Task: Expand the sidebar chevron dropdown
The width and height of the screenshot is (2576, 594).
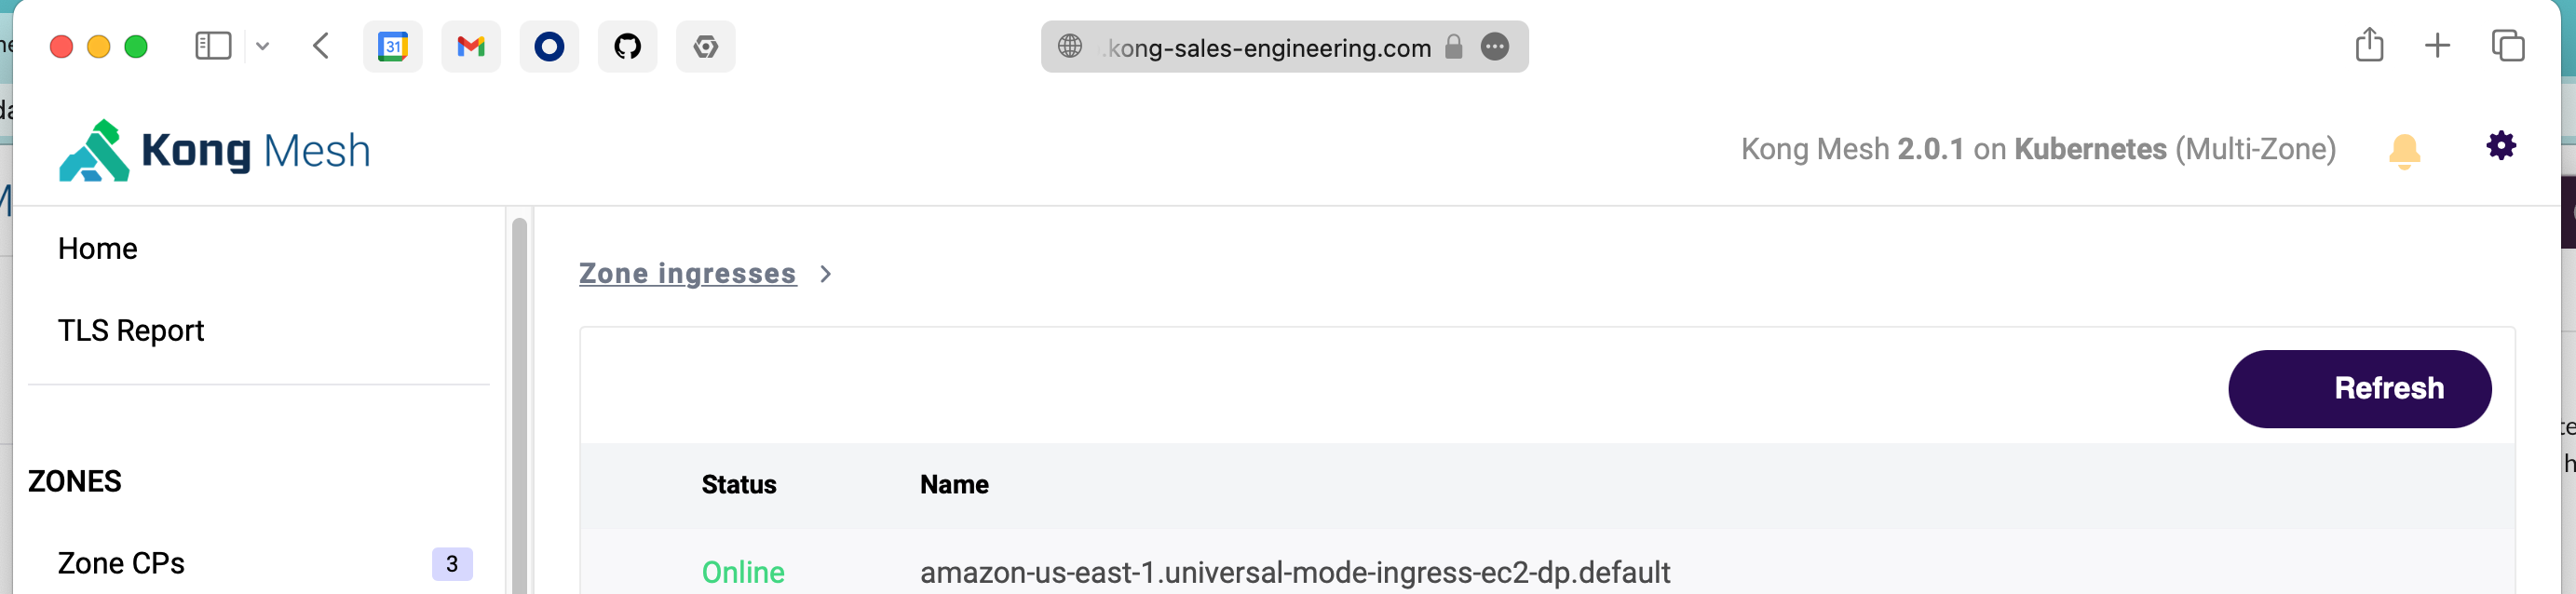Action: click(x=263, y=46)
